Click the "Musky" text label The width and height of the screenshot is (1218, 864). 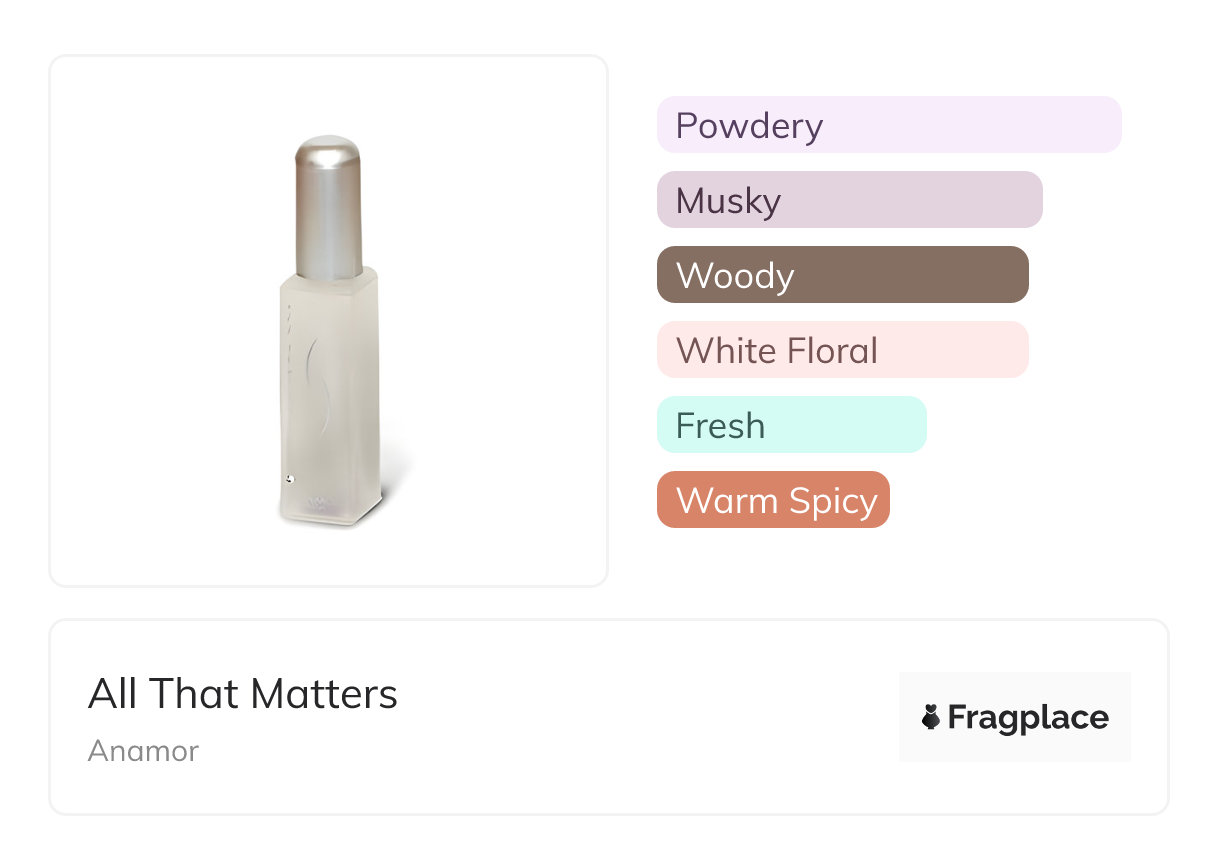click(728, 201)
